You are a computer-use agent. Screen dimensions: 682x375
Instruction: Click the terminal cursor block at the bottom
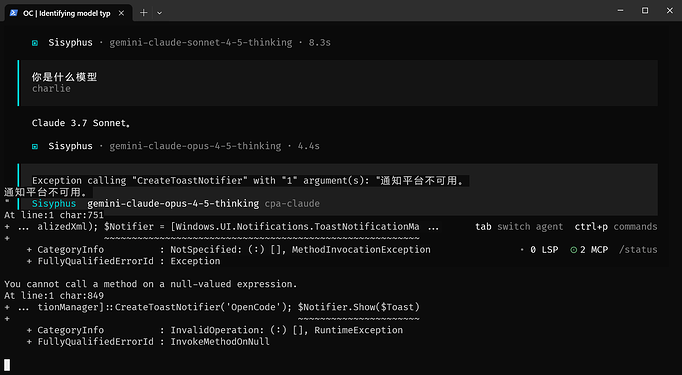(x=7, y=365)
